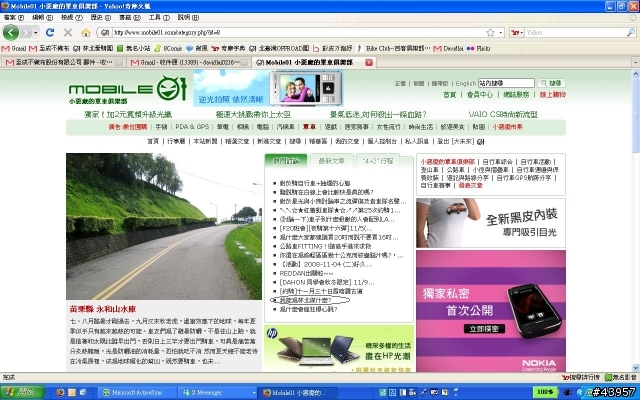The width and height of the screenshot is (640, 400).
Task: Open the Nokia phone advertisement
Action: pos(491,311)
